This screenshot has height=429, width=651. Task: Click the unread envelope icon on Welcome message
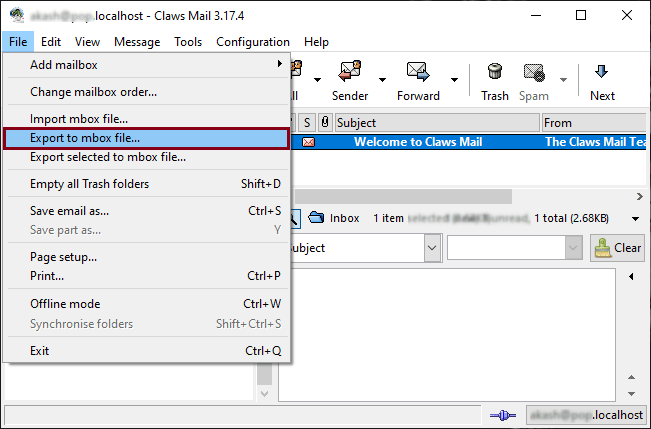(308, 142)
